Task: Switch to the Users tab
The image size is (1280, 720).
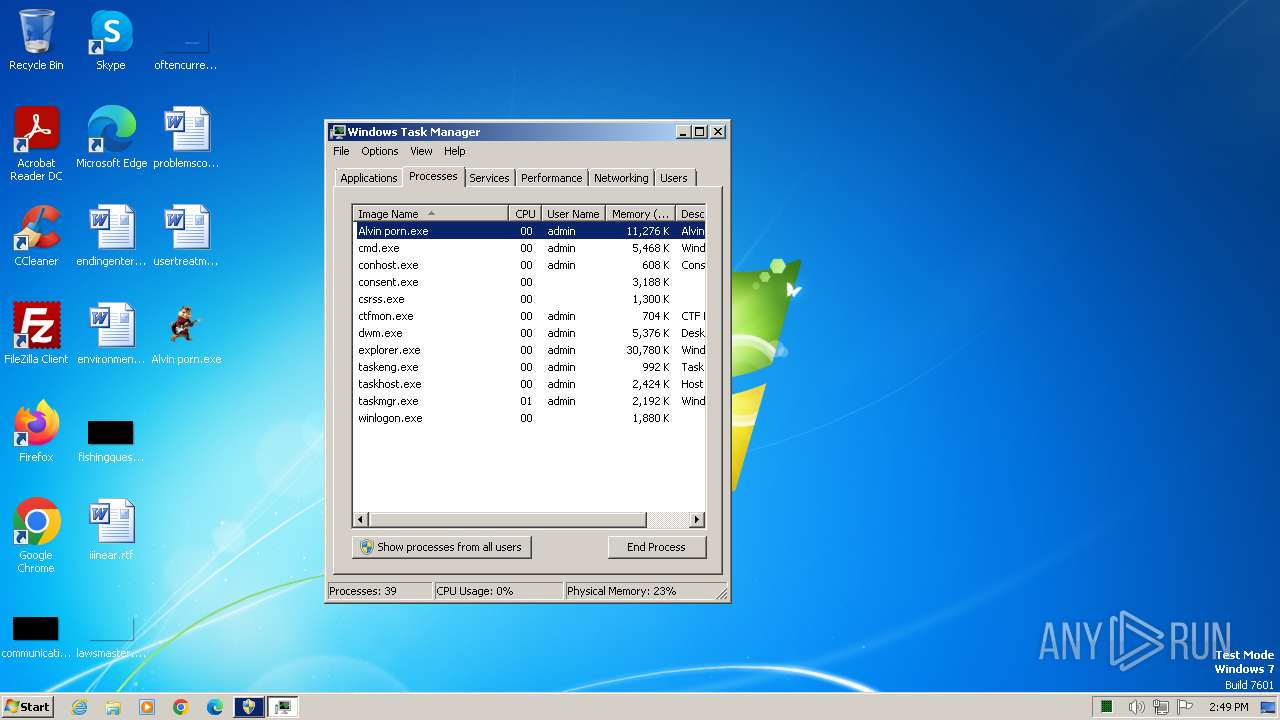Action: (674, 178)
